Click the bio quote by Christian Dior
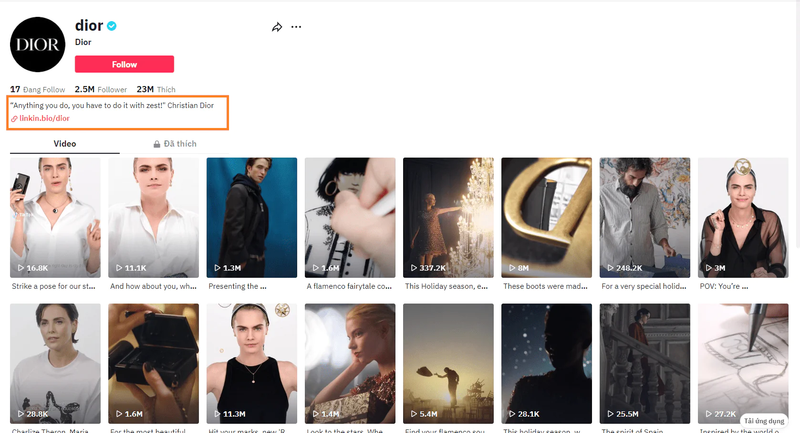 coord(112,106)
